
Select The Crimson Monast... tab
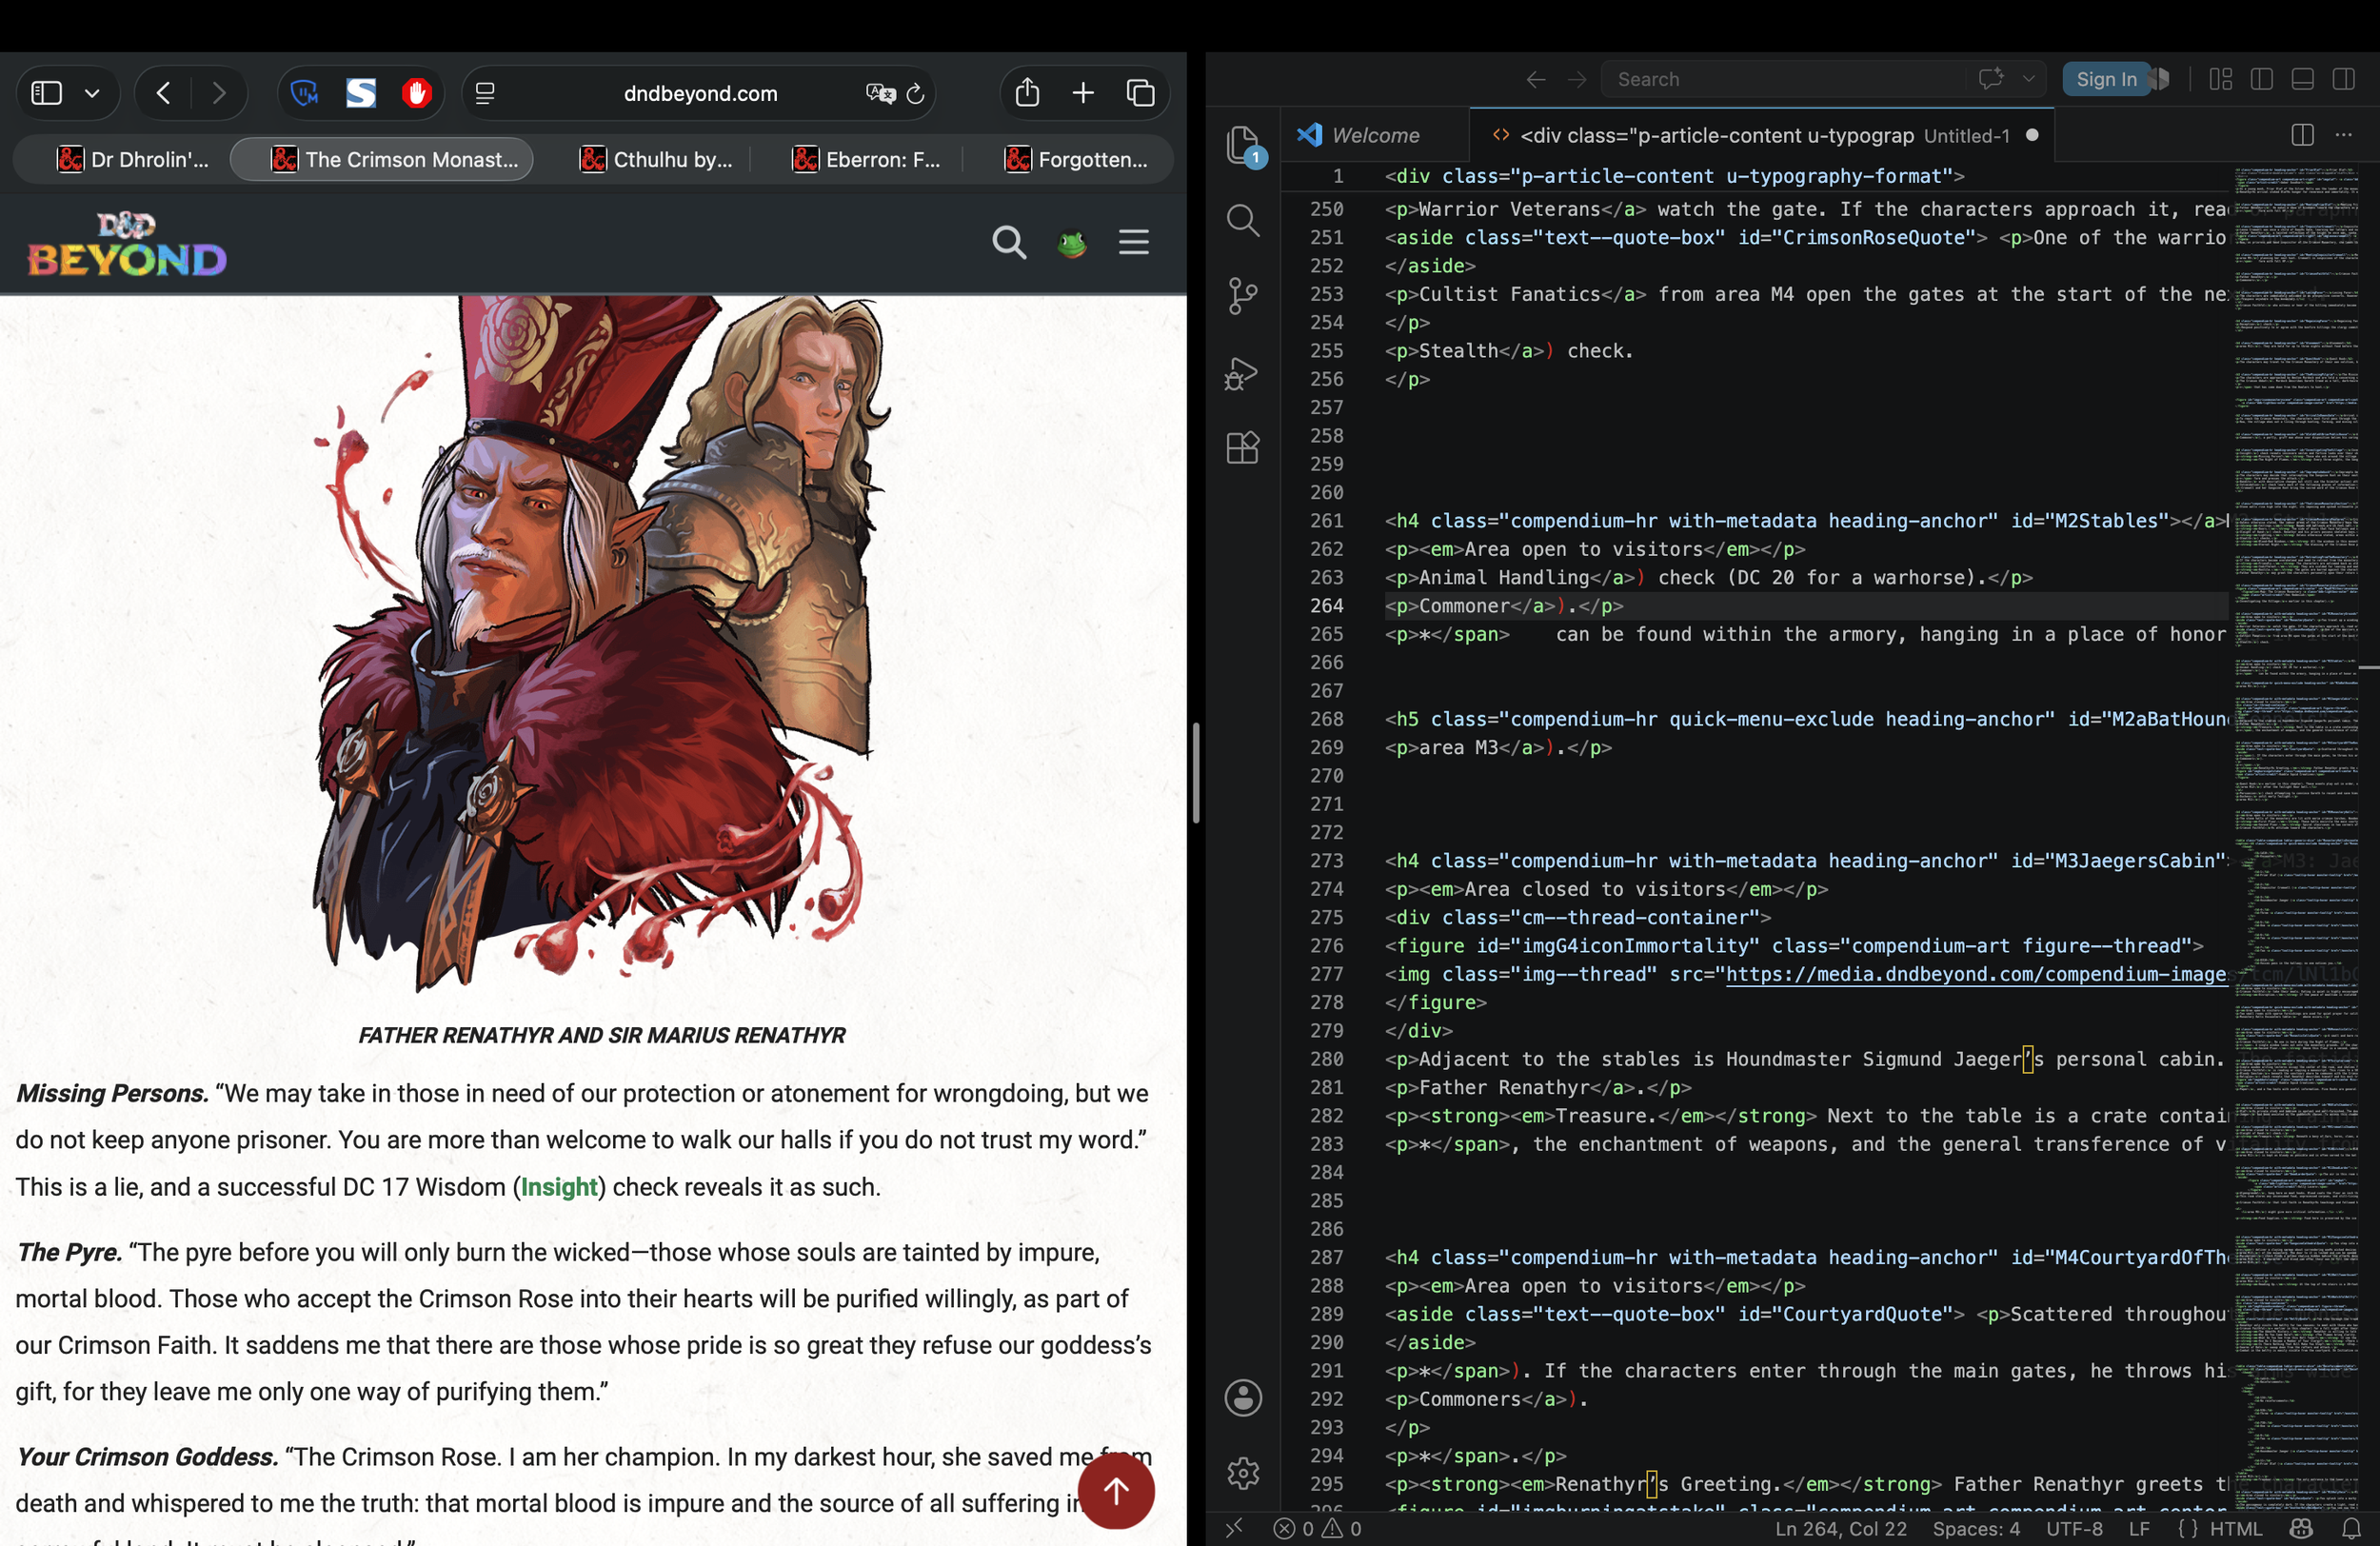tap(382, 159)
